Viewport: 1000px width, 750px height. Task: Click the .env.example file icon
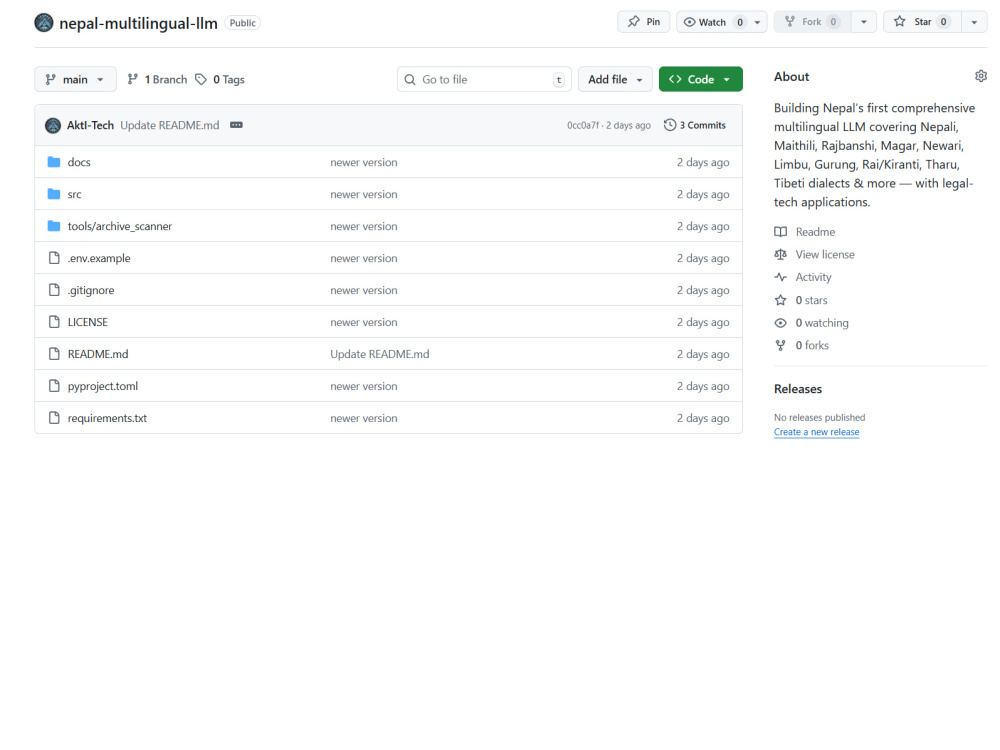[x=54, y=258]
